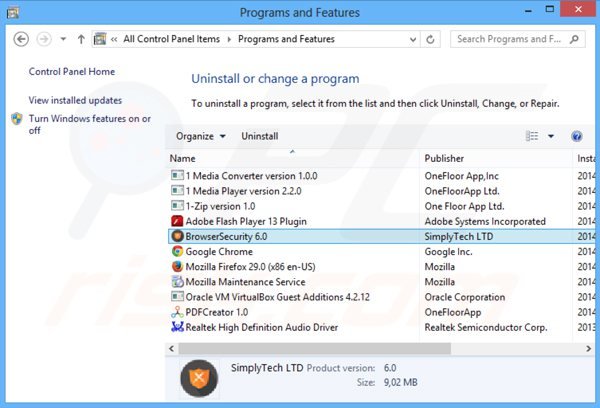This screenshot has width=600, height=408.
Task: Maximize the Programs and Features window
Action: point(549,10)
